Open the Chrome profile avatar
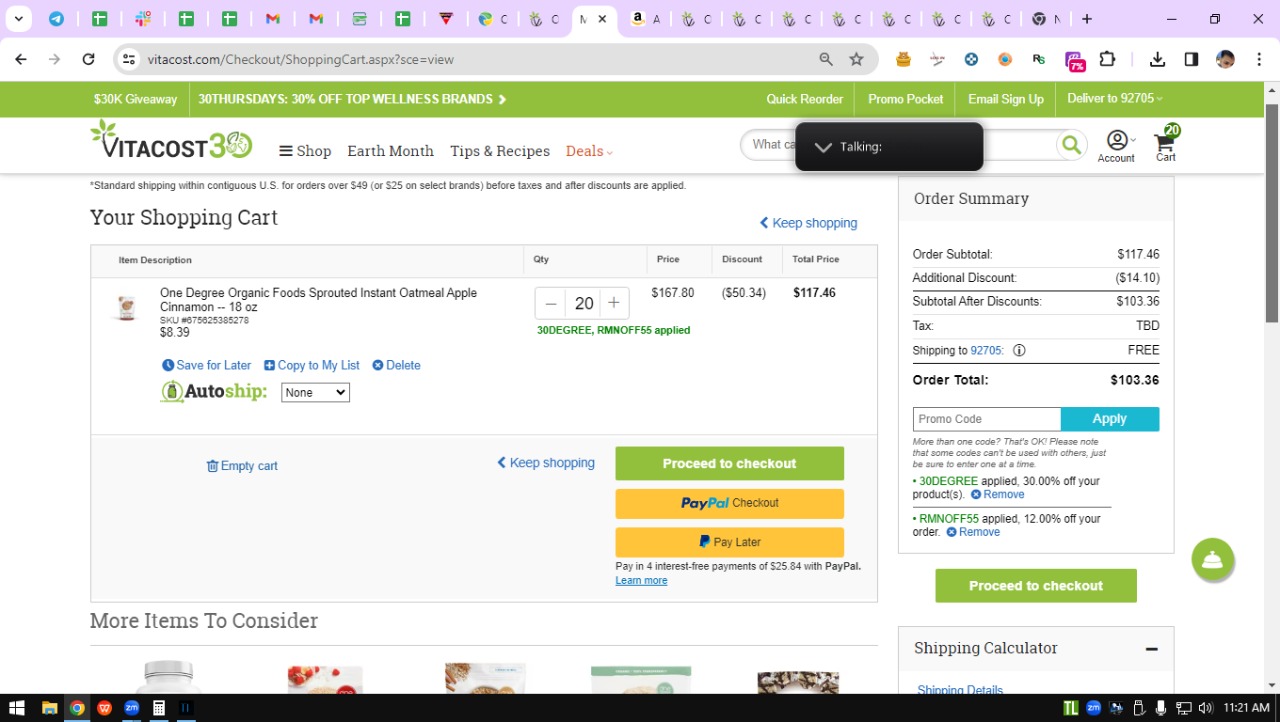1280x722 pixels. 1225,59
